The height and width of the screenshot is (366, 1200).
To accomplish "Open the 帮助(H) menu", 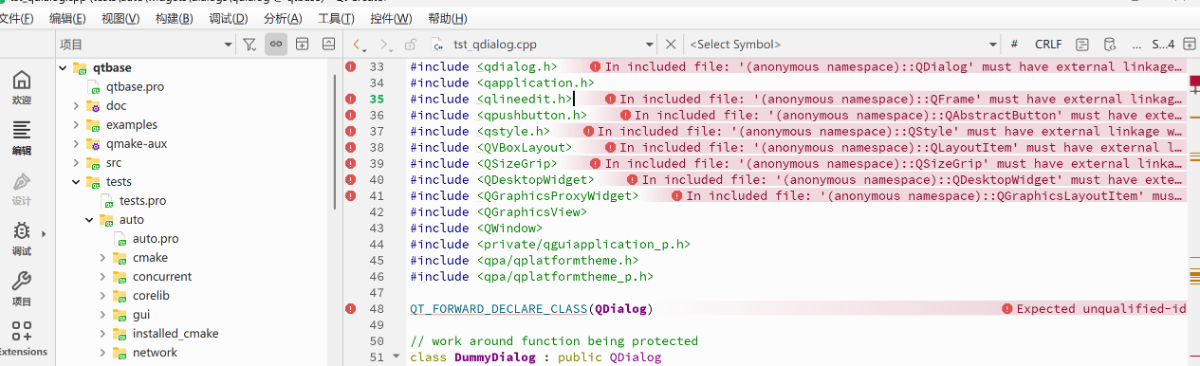I will (x=446, y=19).
